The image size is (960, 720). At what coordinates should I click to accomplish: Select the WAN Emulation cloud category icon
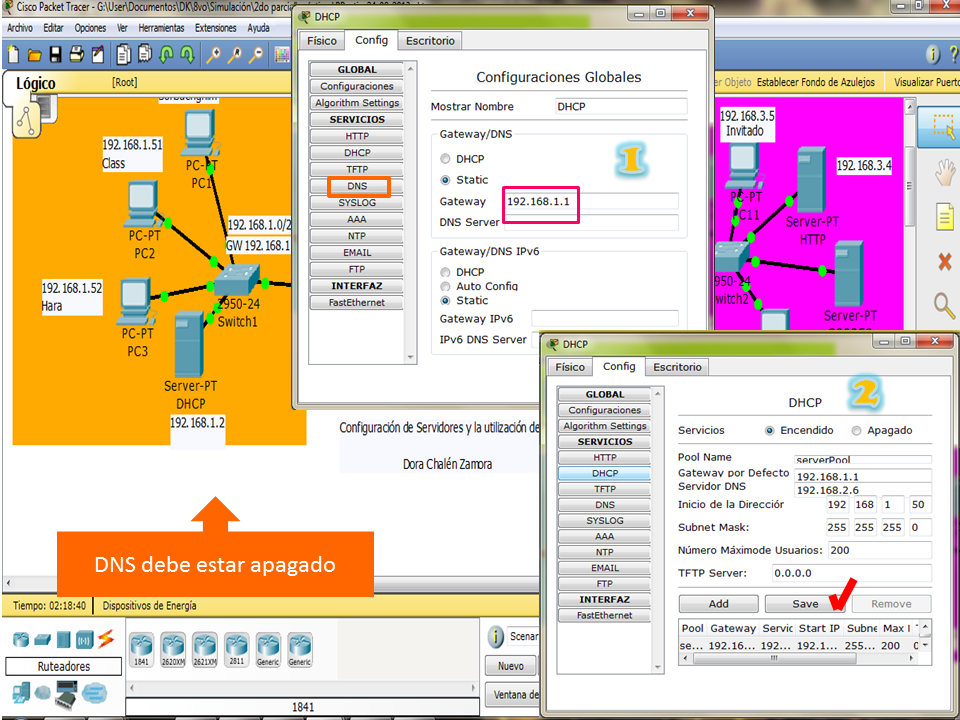tap(42, 693)
